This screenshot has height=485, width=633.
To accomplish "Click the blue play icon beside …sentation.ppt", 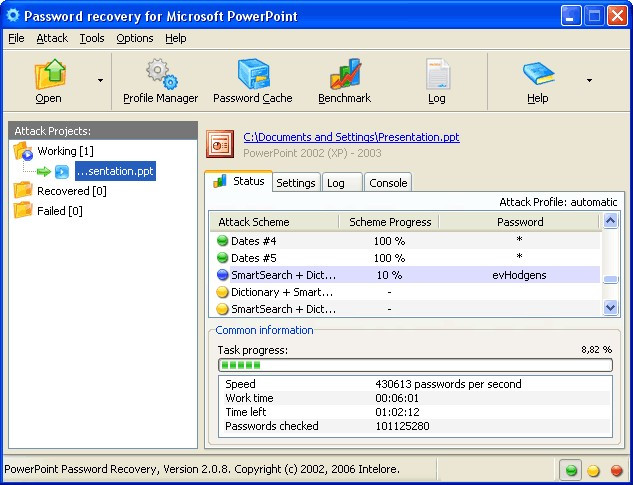I will click(62, 172).
